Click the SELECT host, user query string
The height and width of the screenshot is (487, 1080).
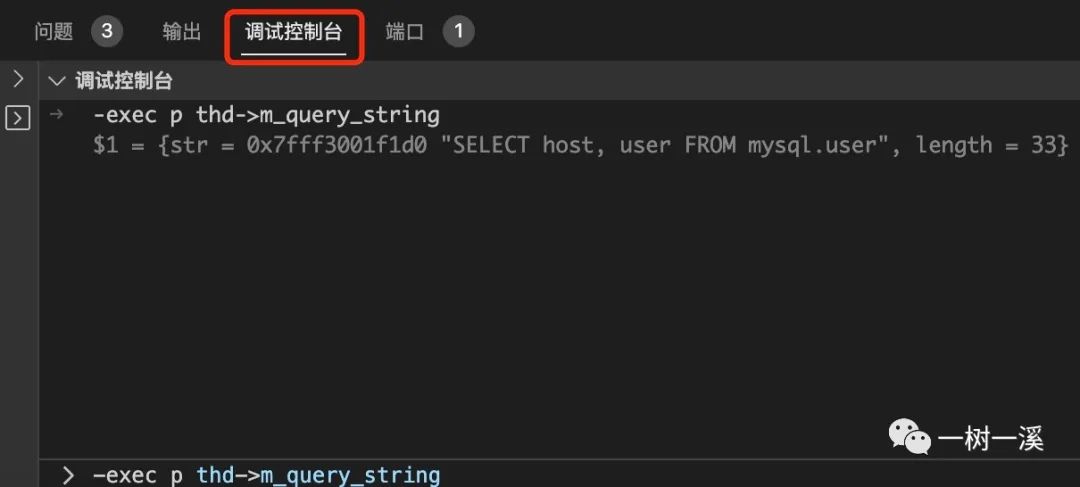pos(662,146)
